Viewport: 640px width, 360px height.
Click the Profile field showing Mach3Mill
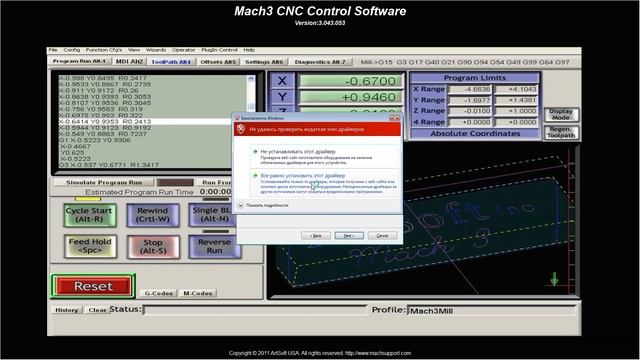coord(492,311)
